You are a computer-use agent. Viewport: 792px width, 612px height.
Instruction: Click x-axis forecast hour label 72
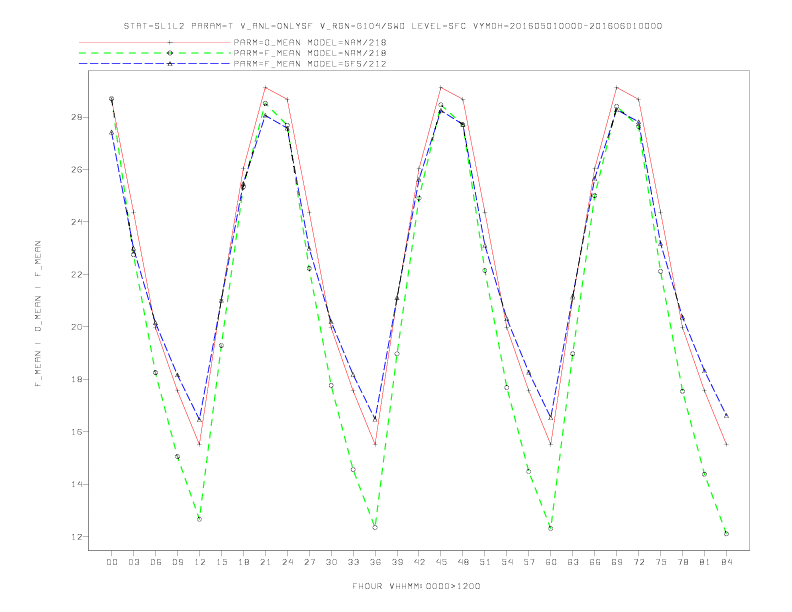click(x=638, y=562)
